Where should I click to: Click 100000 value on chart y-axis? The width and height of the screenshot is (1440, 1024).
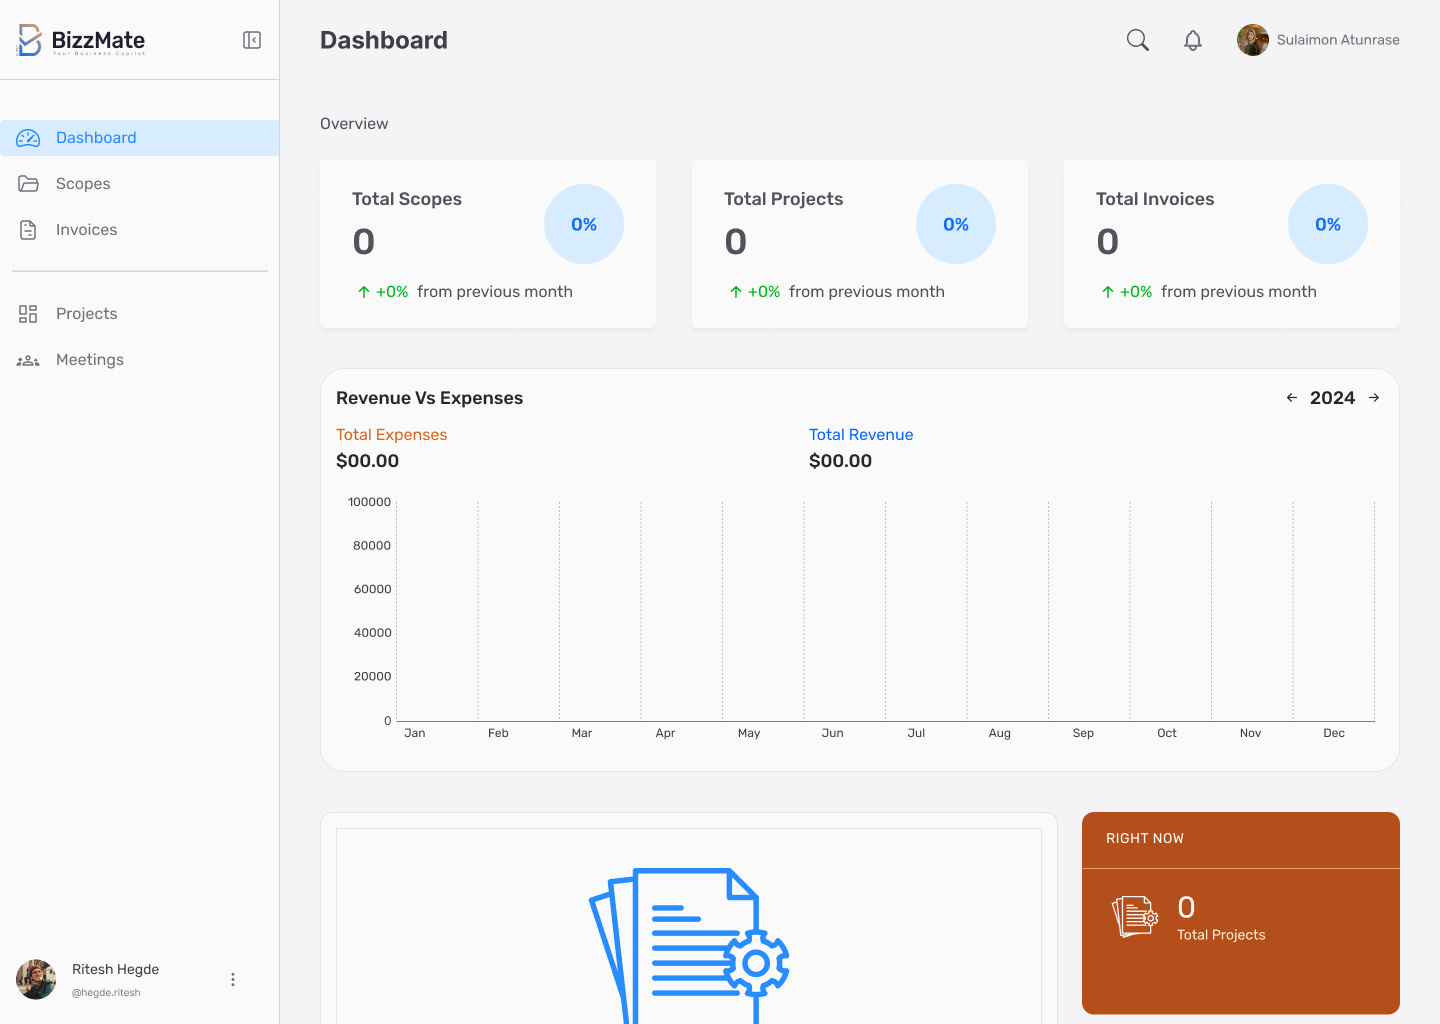[x=369, y=502]
